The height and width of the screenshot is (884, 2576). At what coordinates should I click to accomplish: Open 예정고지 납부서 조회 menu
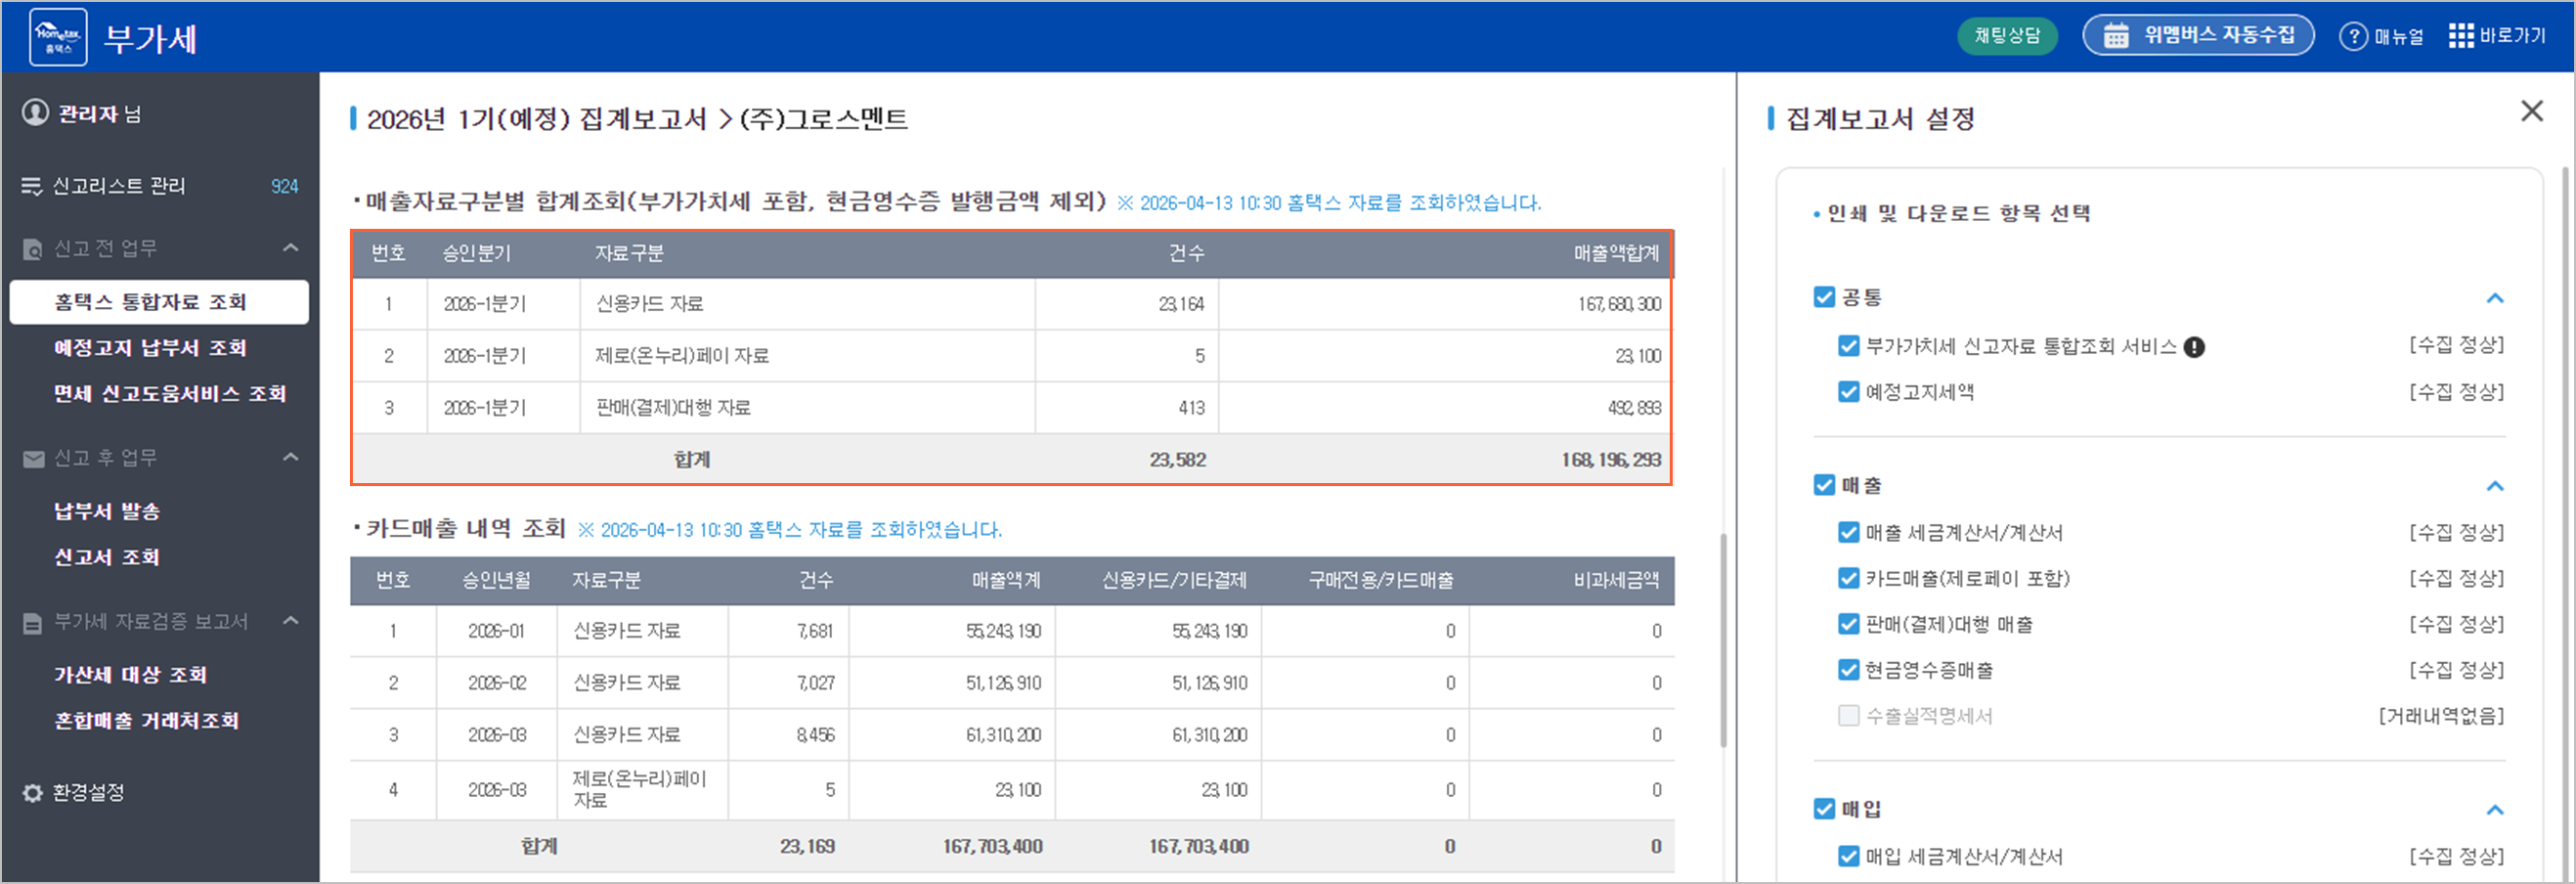150,348
